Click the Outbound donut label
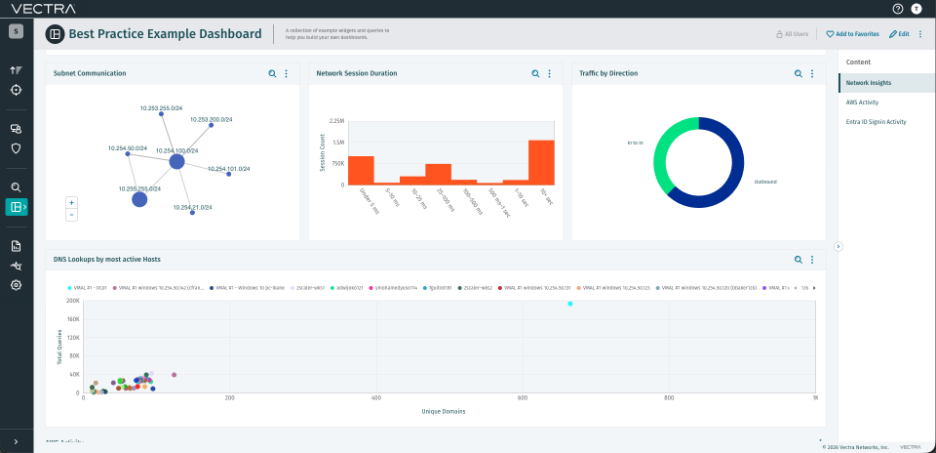The width and height of the screenshot is (936, 453). [x=765, y=181]
